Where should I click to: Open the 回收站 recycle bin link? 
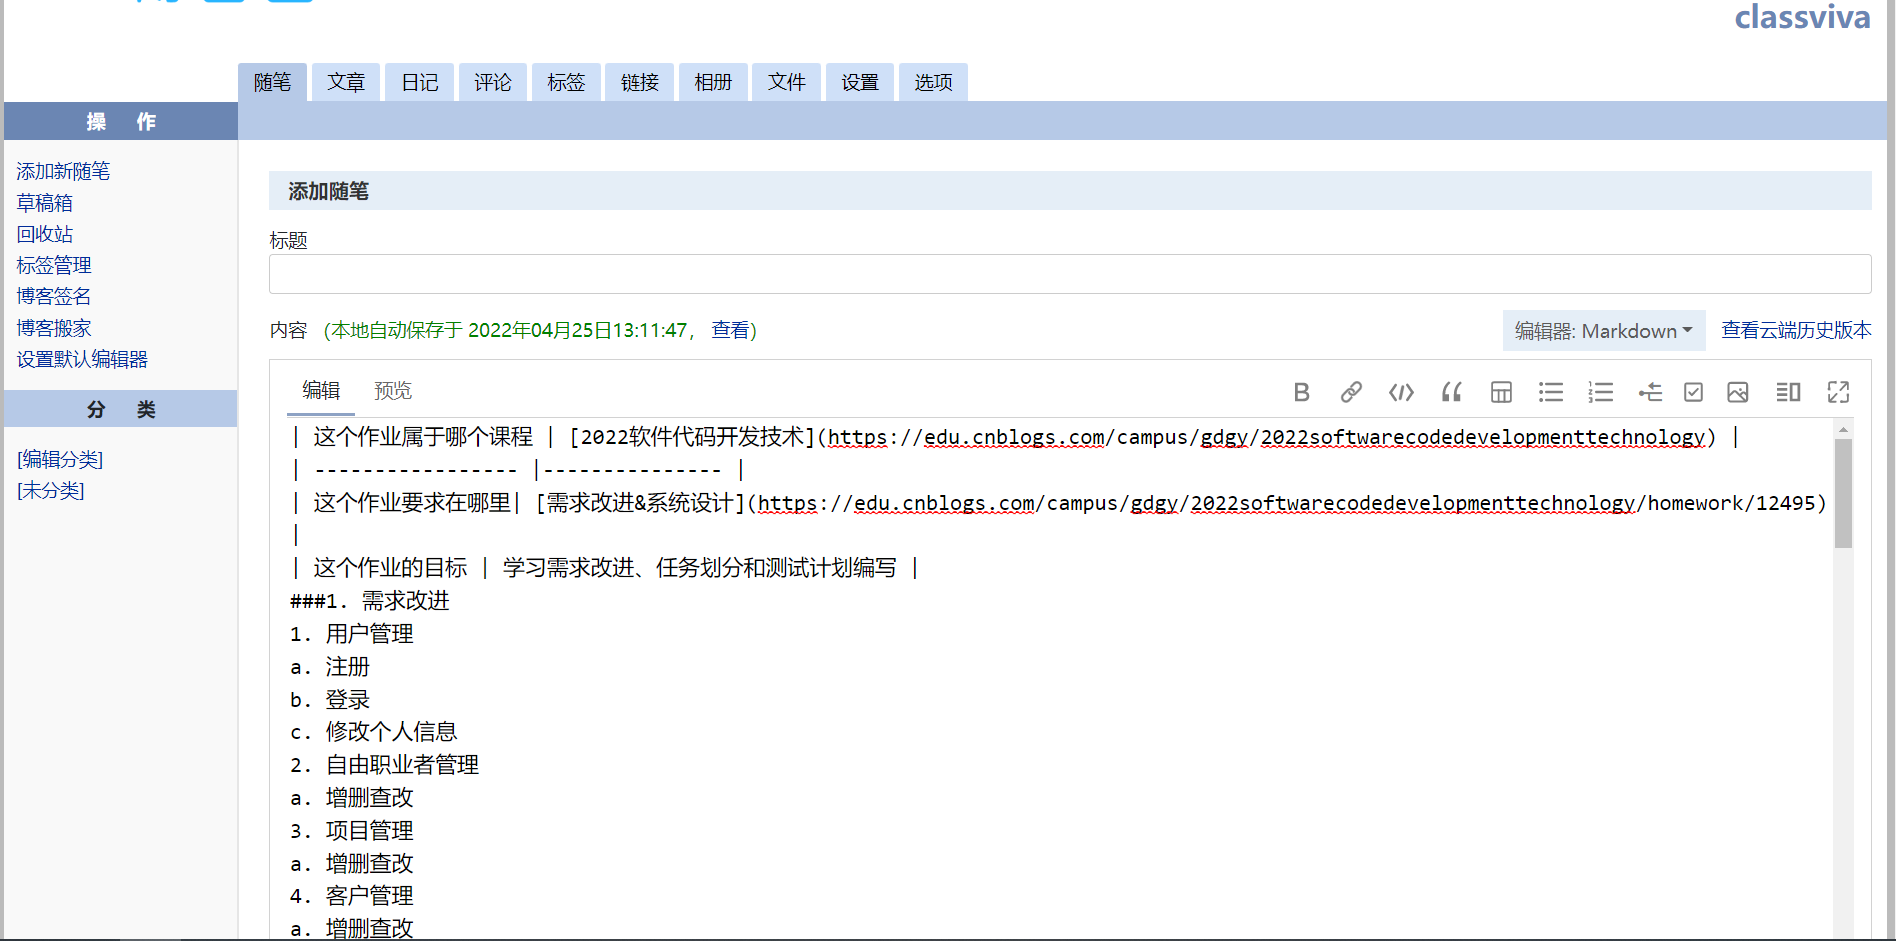[44, 234]
